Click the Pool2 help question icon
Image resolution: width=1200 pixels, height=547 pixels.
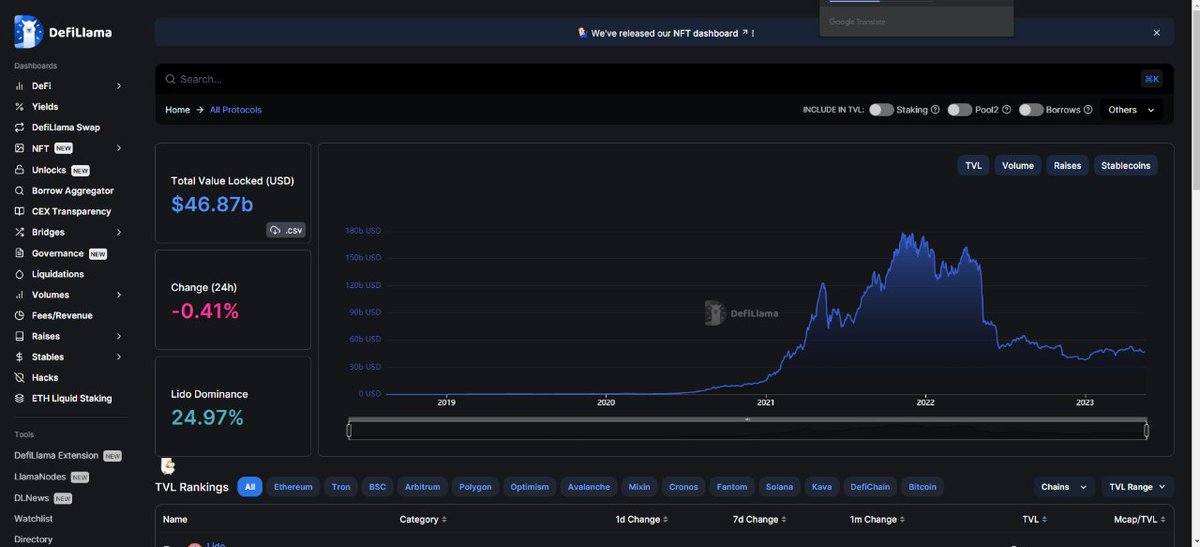tap(1007, 110)
